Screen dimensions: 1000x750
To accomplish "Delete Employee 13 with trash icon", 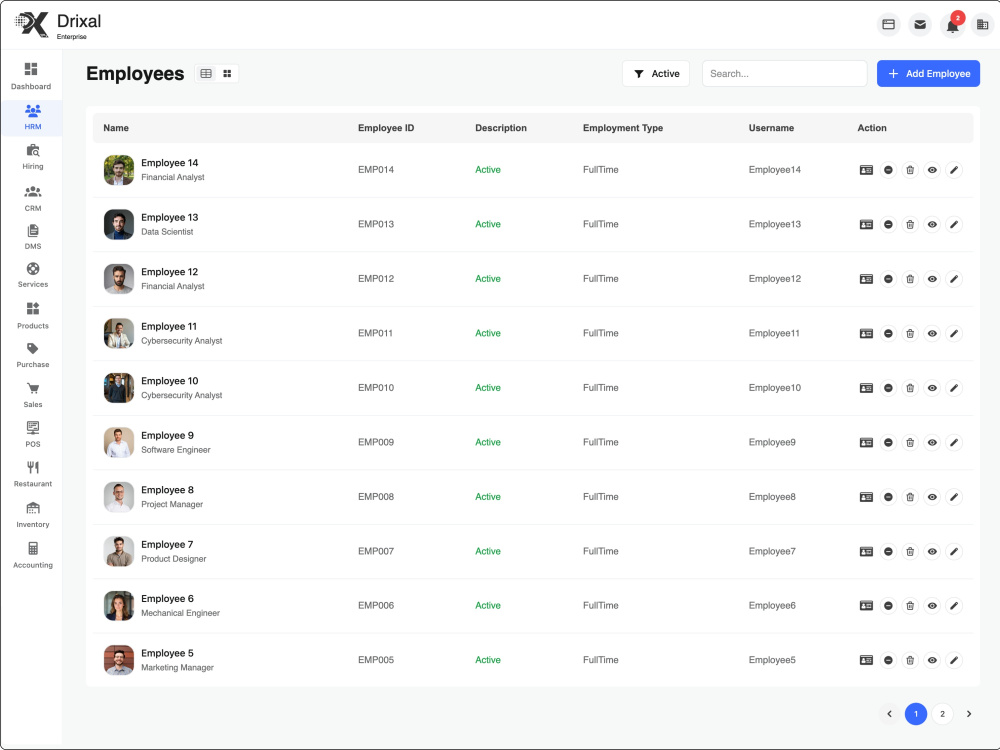I will [910, 224].
